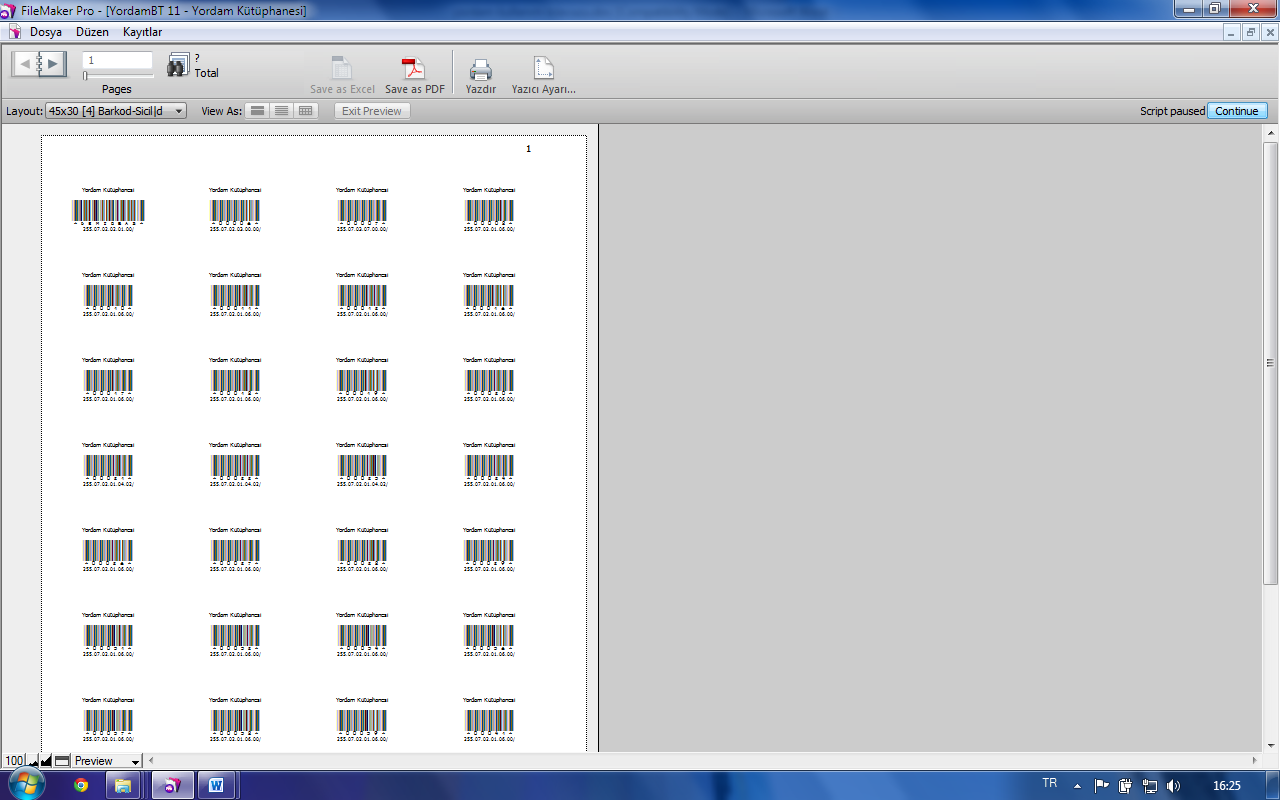Open the Windows Start button
This screenshot has height=800, width=1280.
point(26,785)
